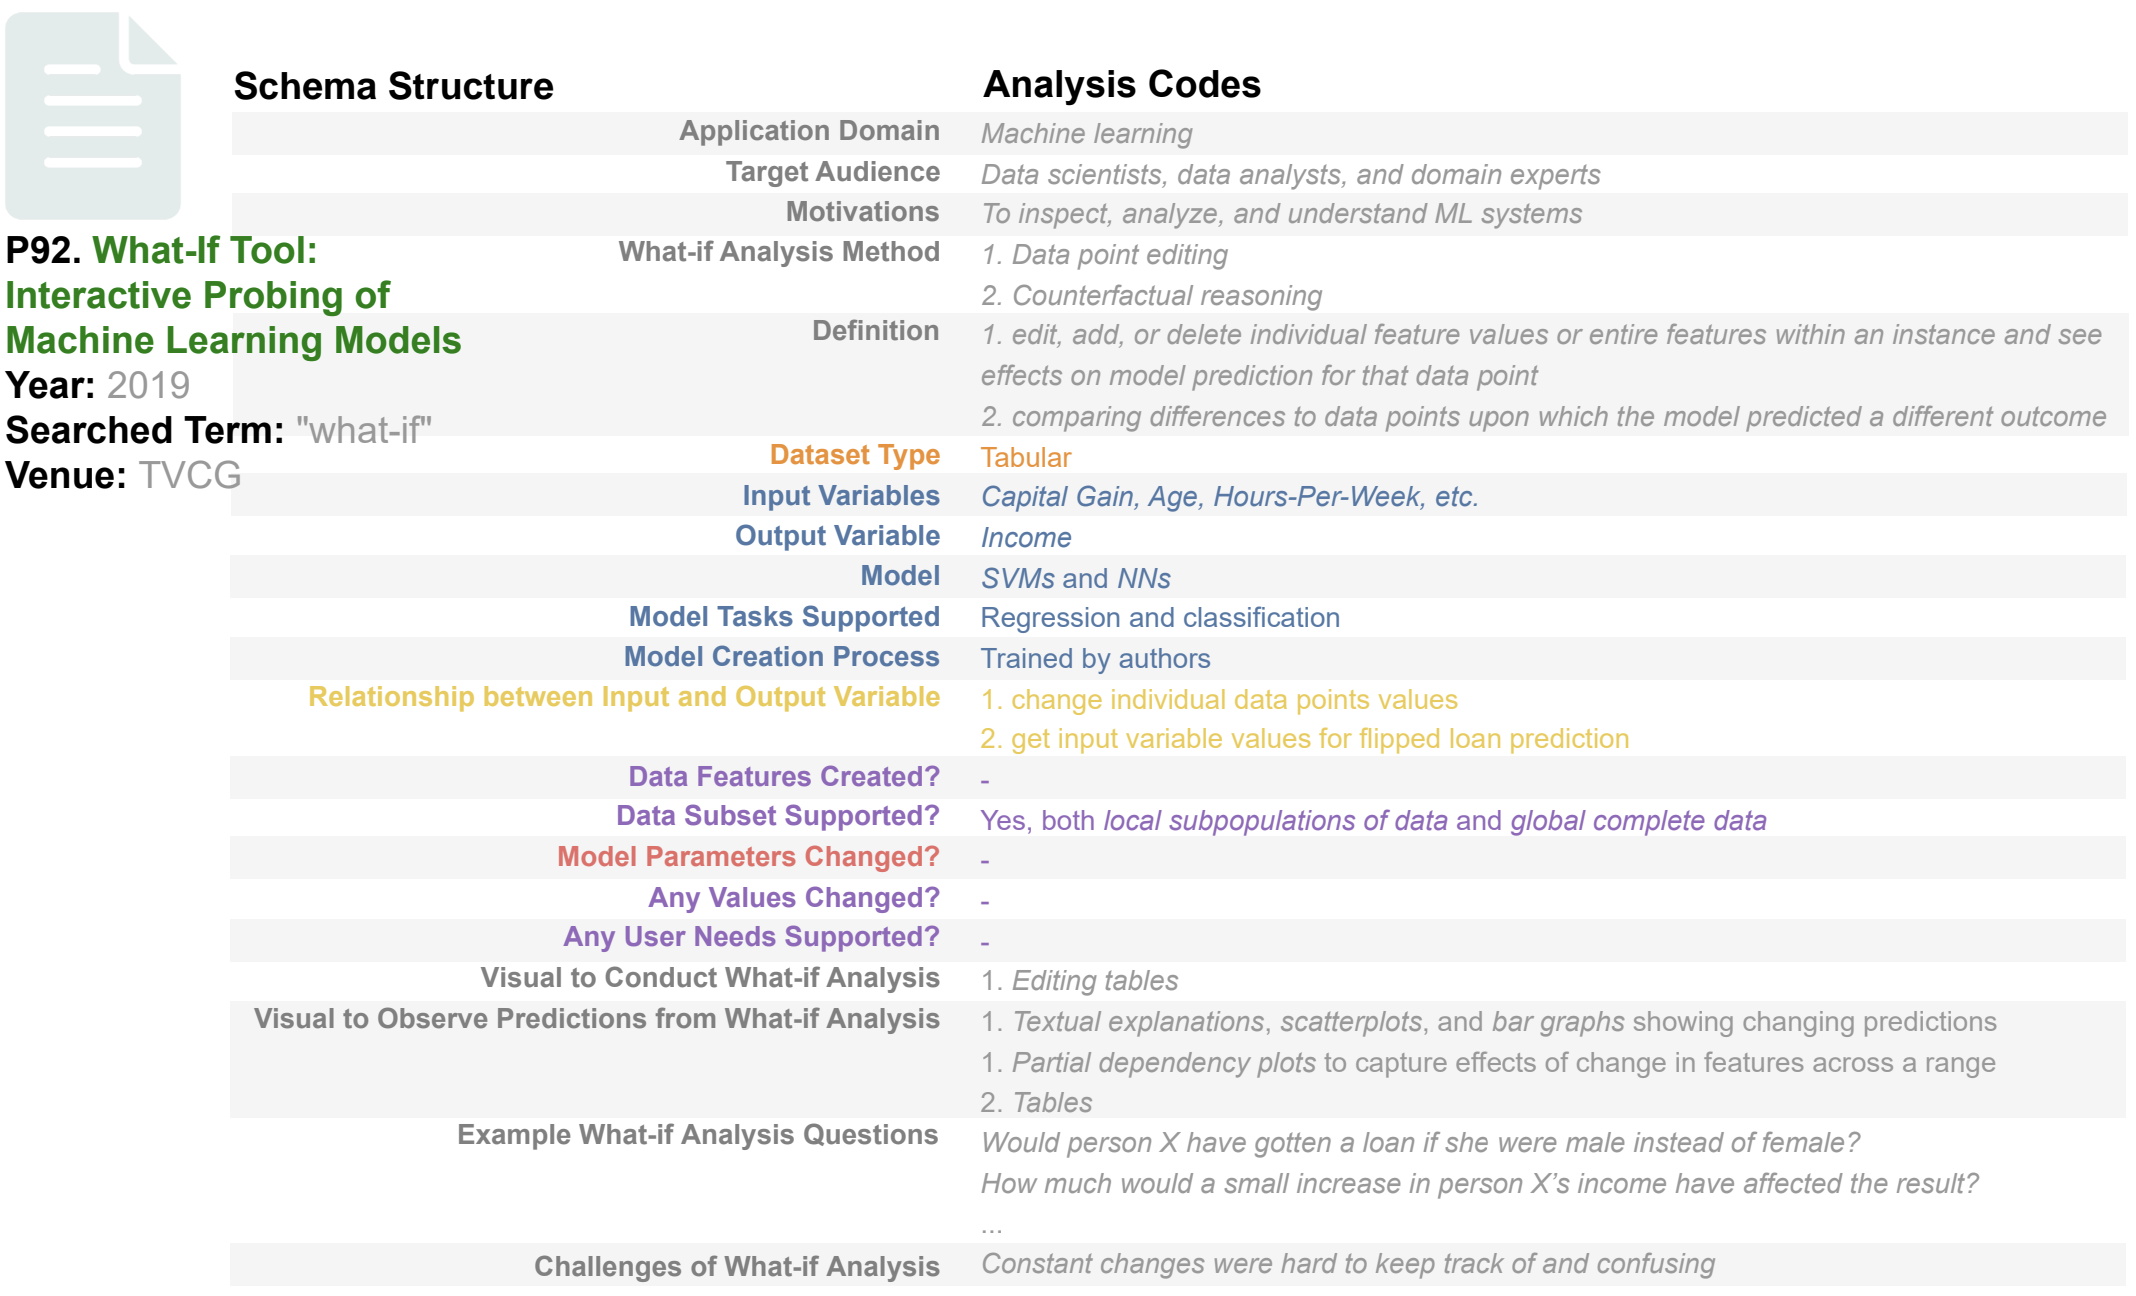Click the Output Variable label
The height and width of the screenshot is (1296, 2136).
pos(837,536)
